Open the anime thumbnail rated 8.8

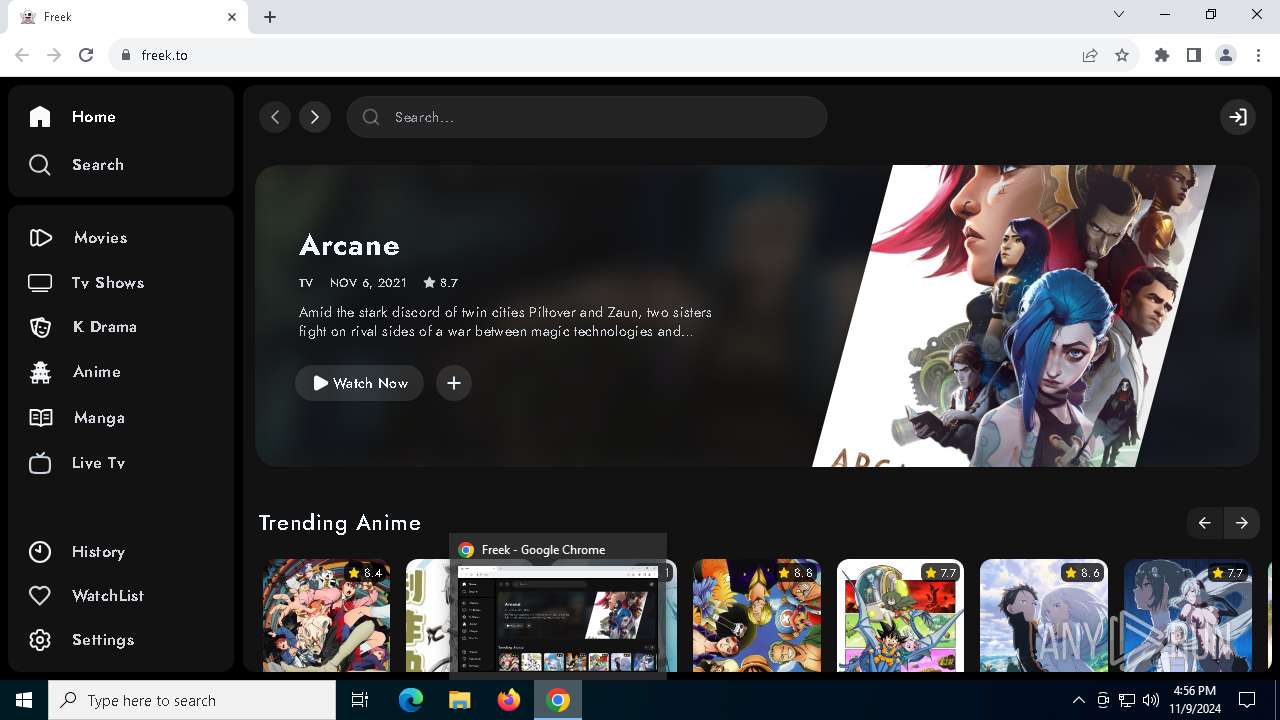coord(757,615)
